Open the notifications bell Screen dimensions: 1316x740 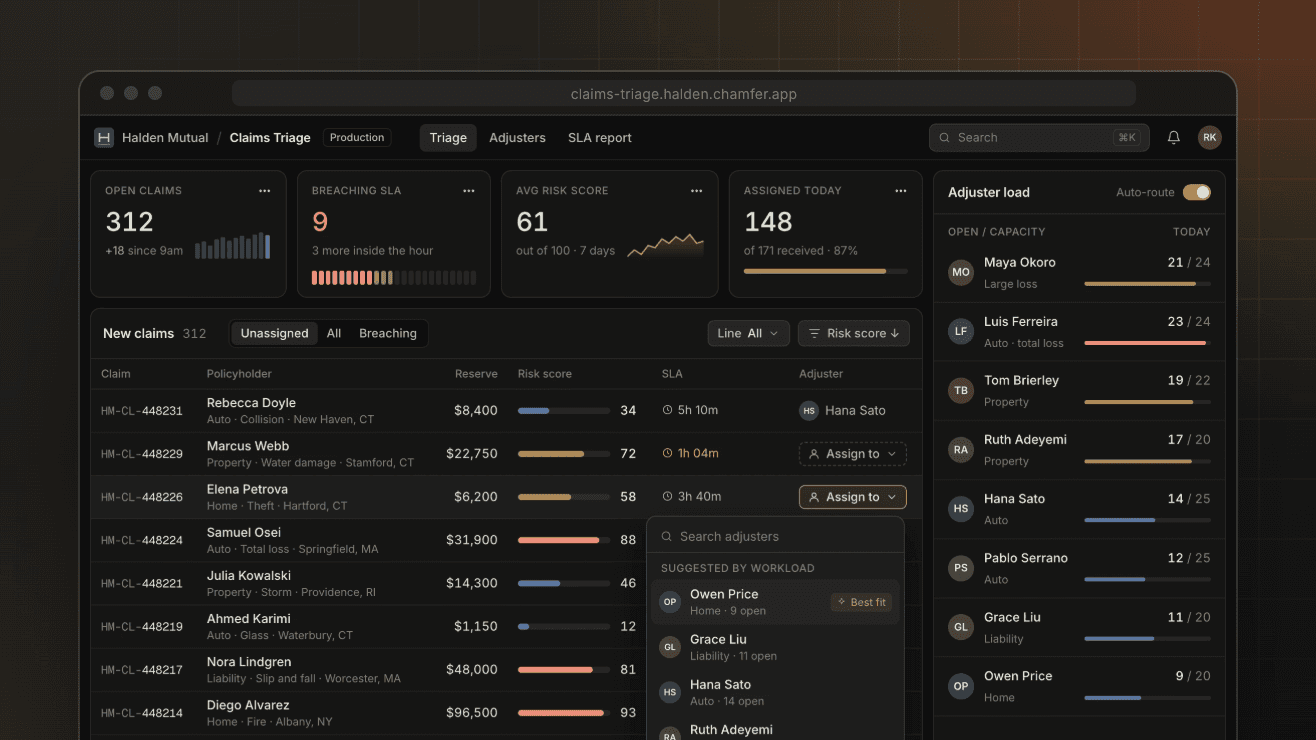pyautogui.click(x=1174, y=138)
